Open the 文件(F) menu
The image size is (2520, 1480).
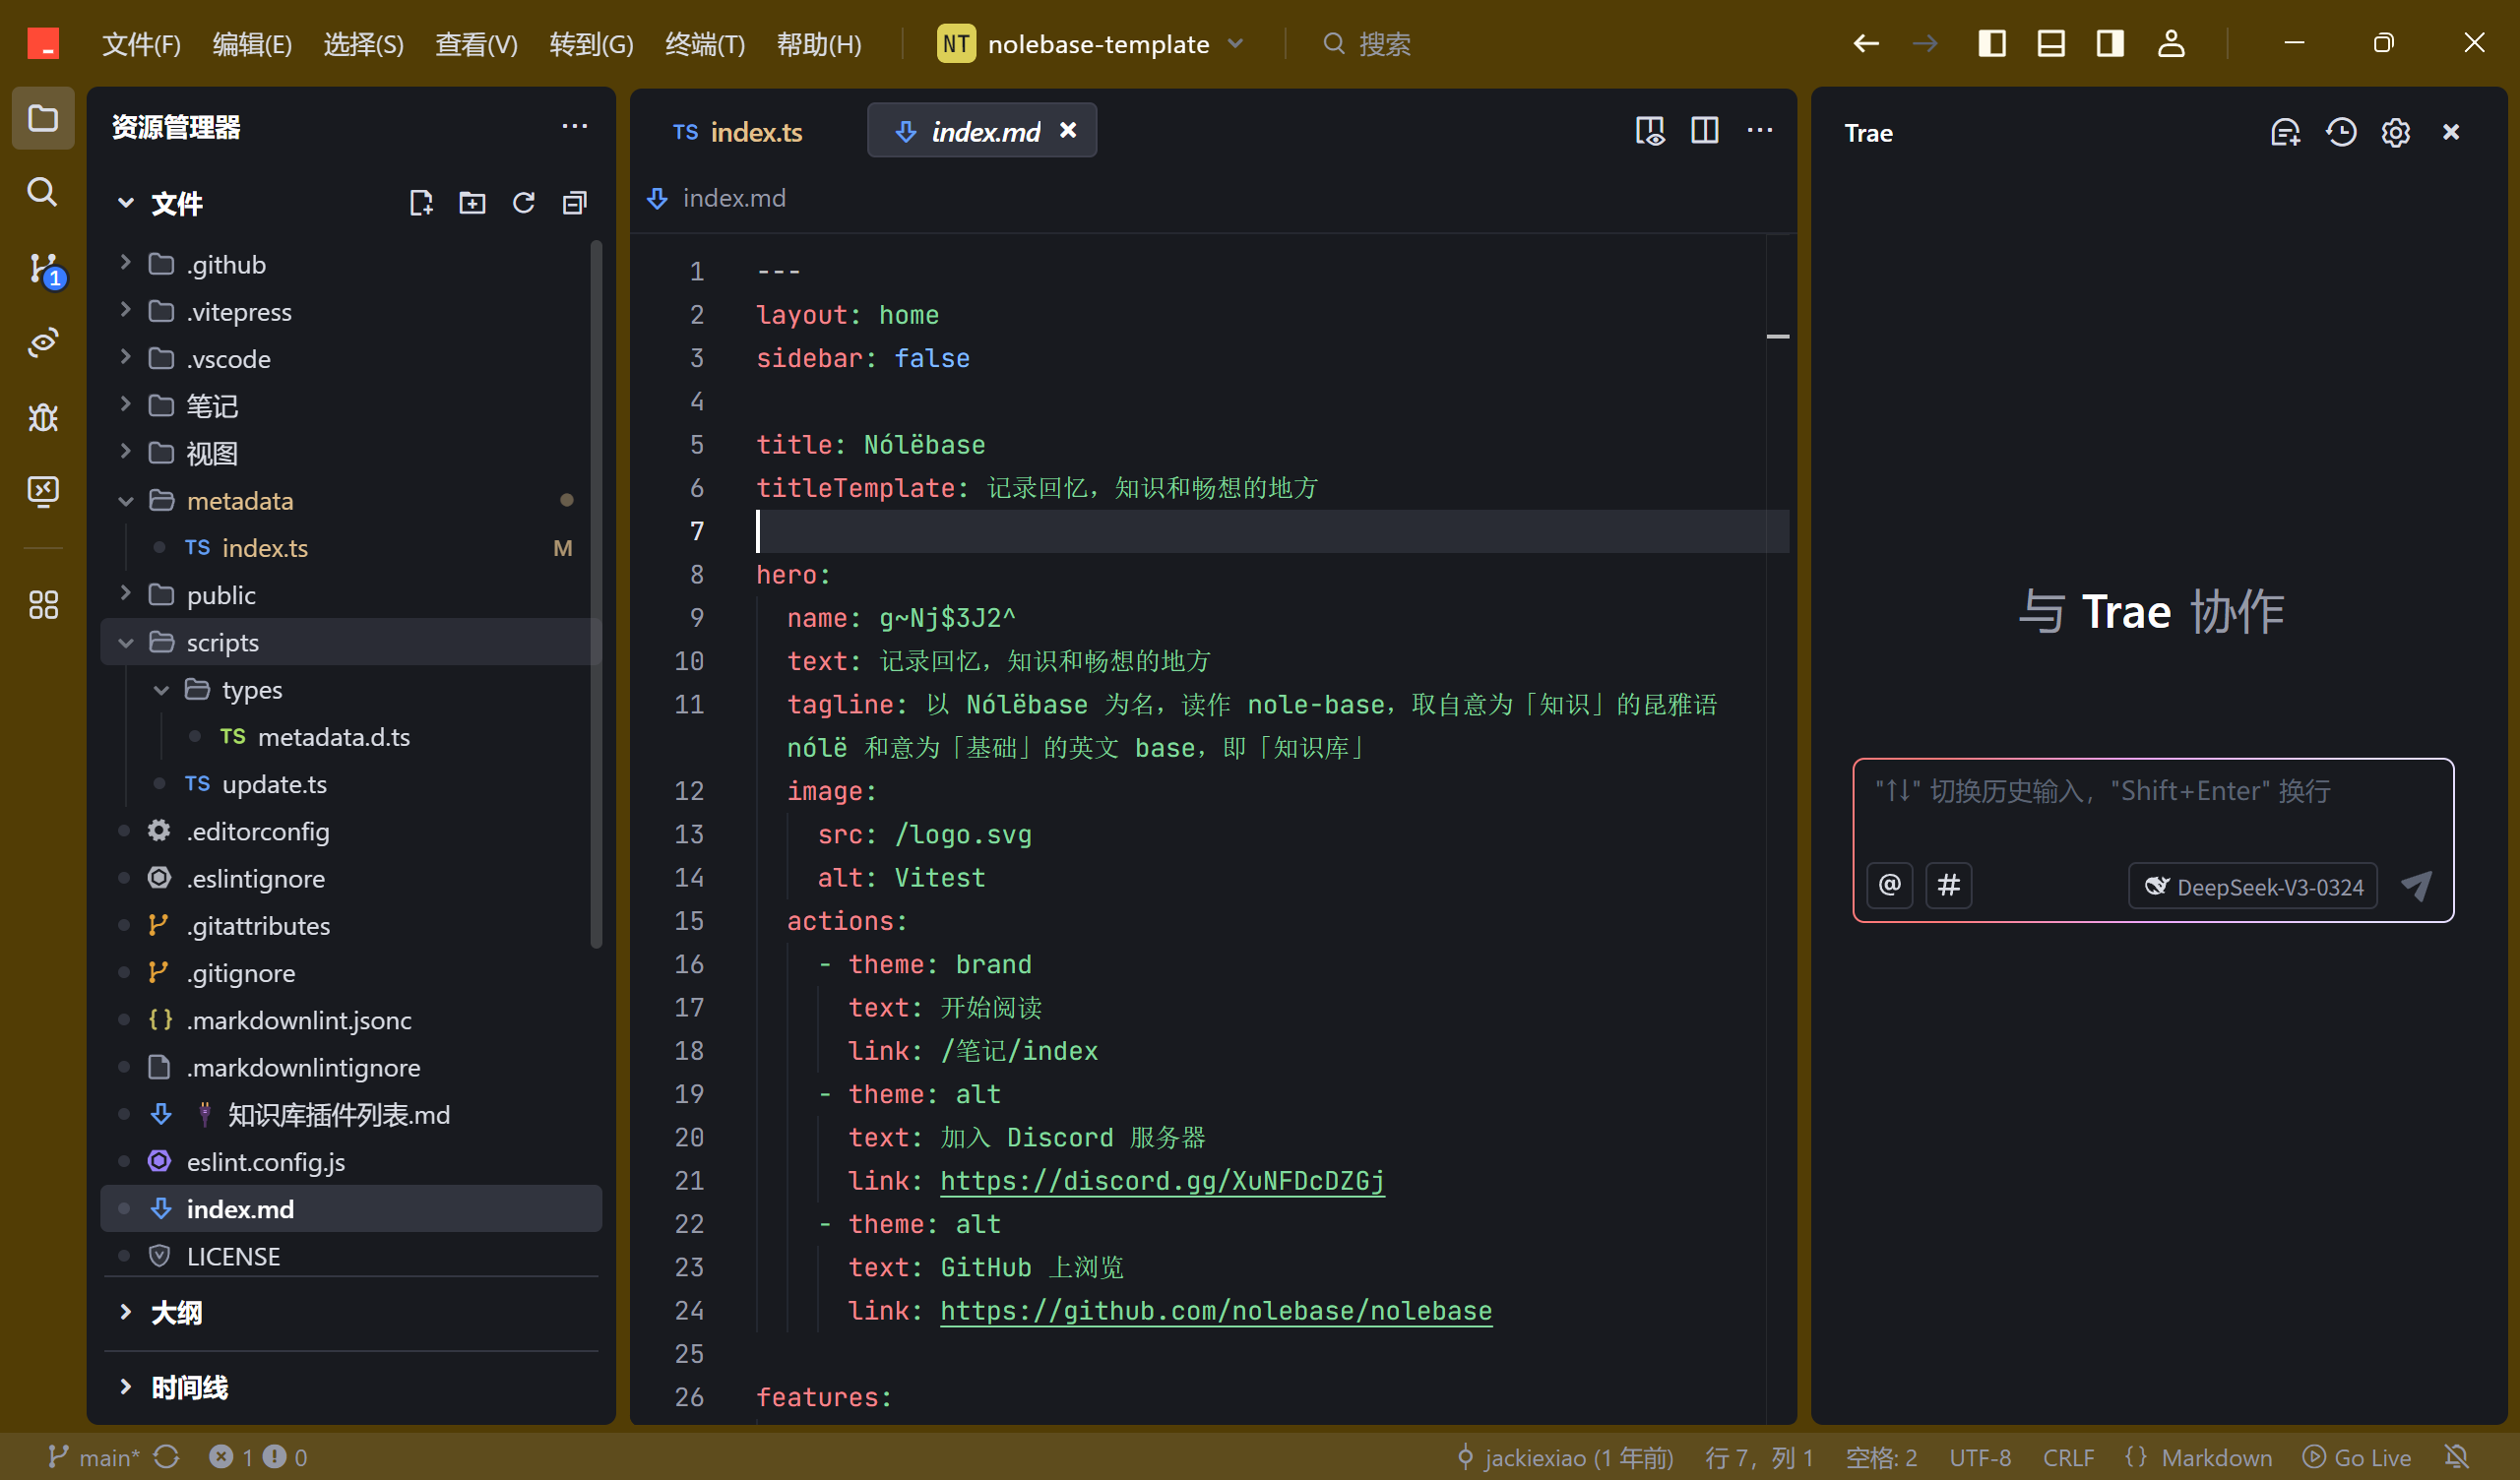[x=141, y=44]
